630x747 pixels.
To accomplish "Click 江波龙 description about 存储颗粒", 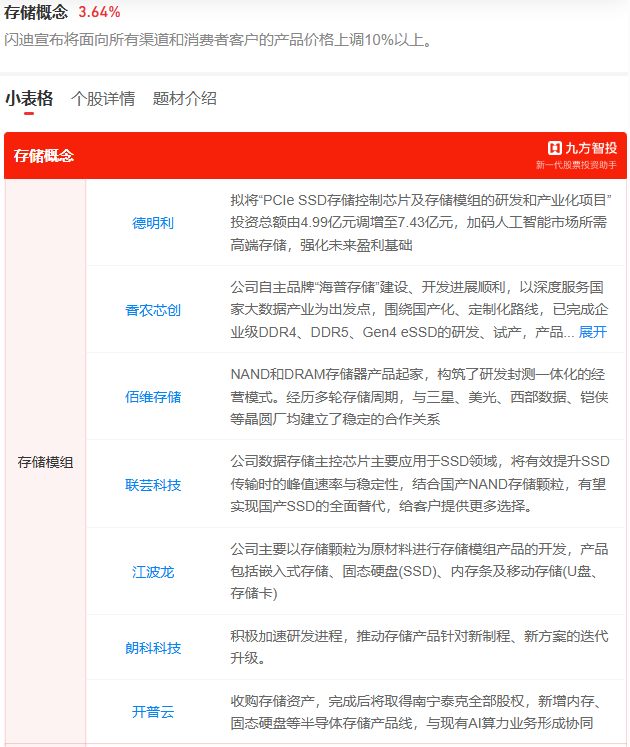I will coord(419,571).
